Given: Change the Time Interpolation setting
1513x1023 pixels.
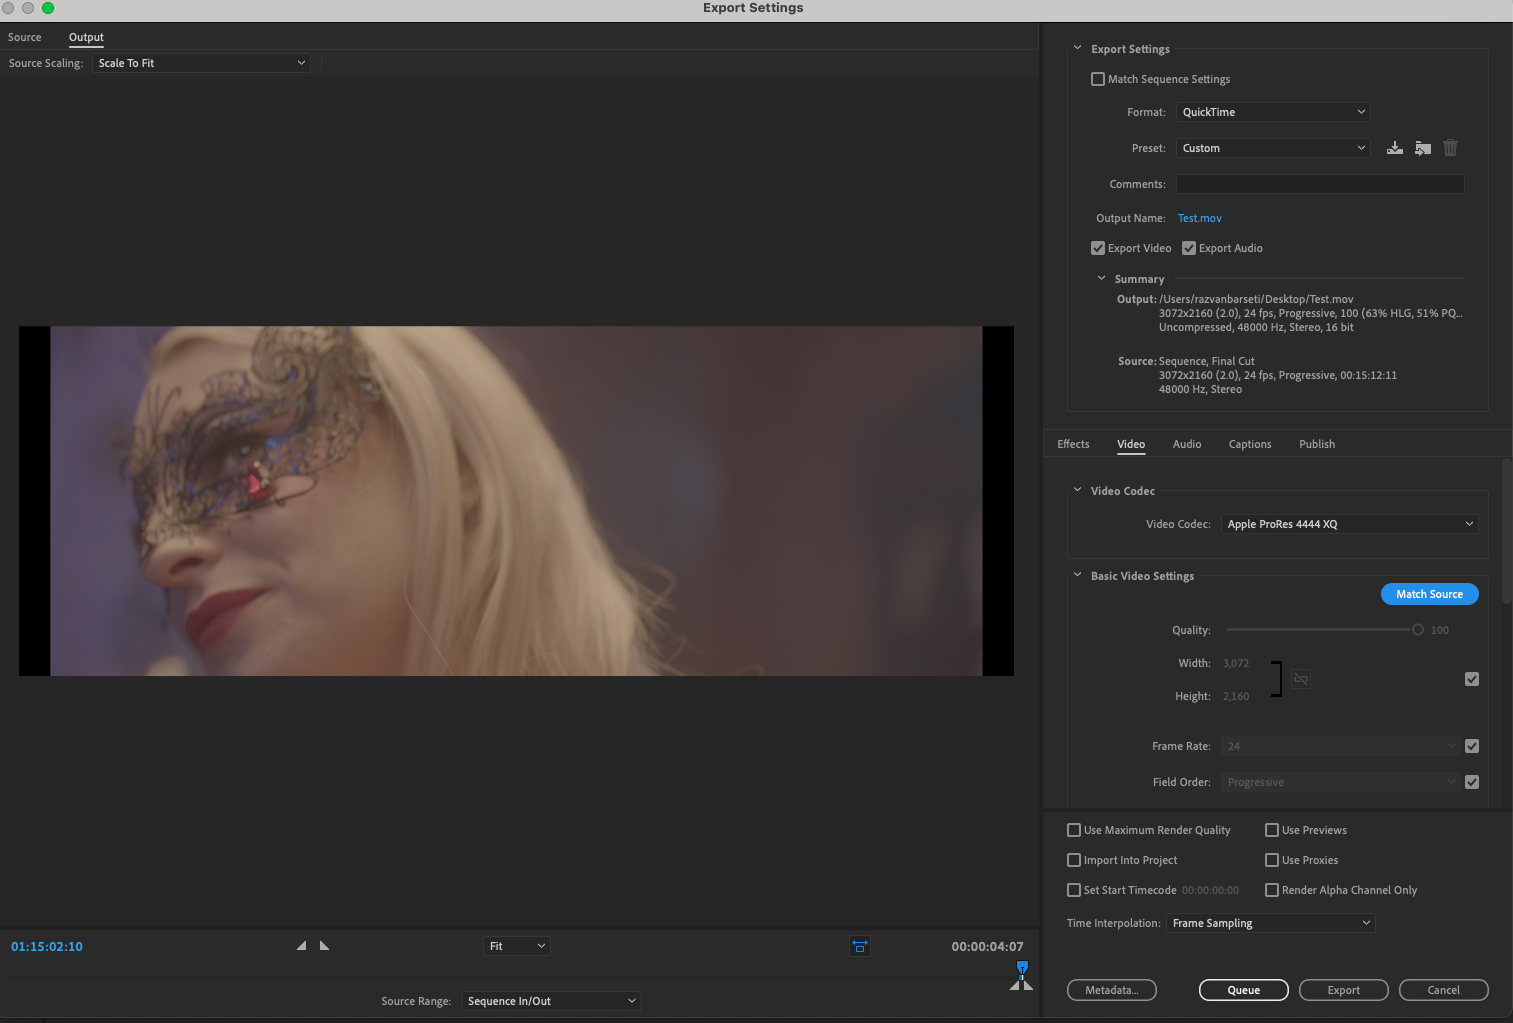Looking at the screenshot, I should 1269,922.
